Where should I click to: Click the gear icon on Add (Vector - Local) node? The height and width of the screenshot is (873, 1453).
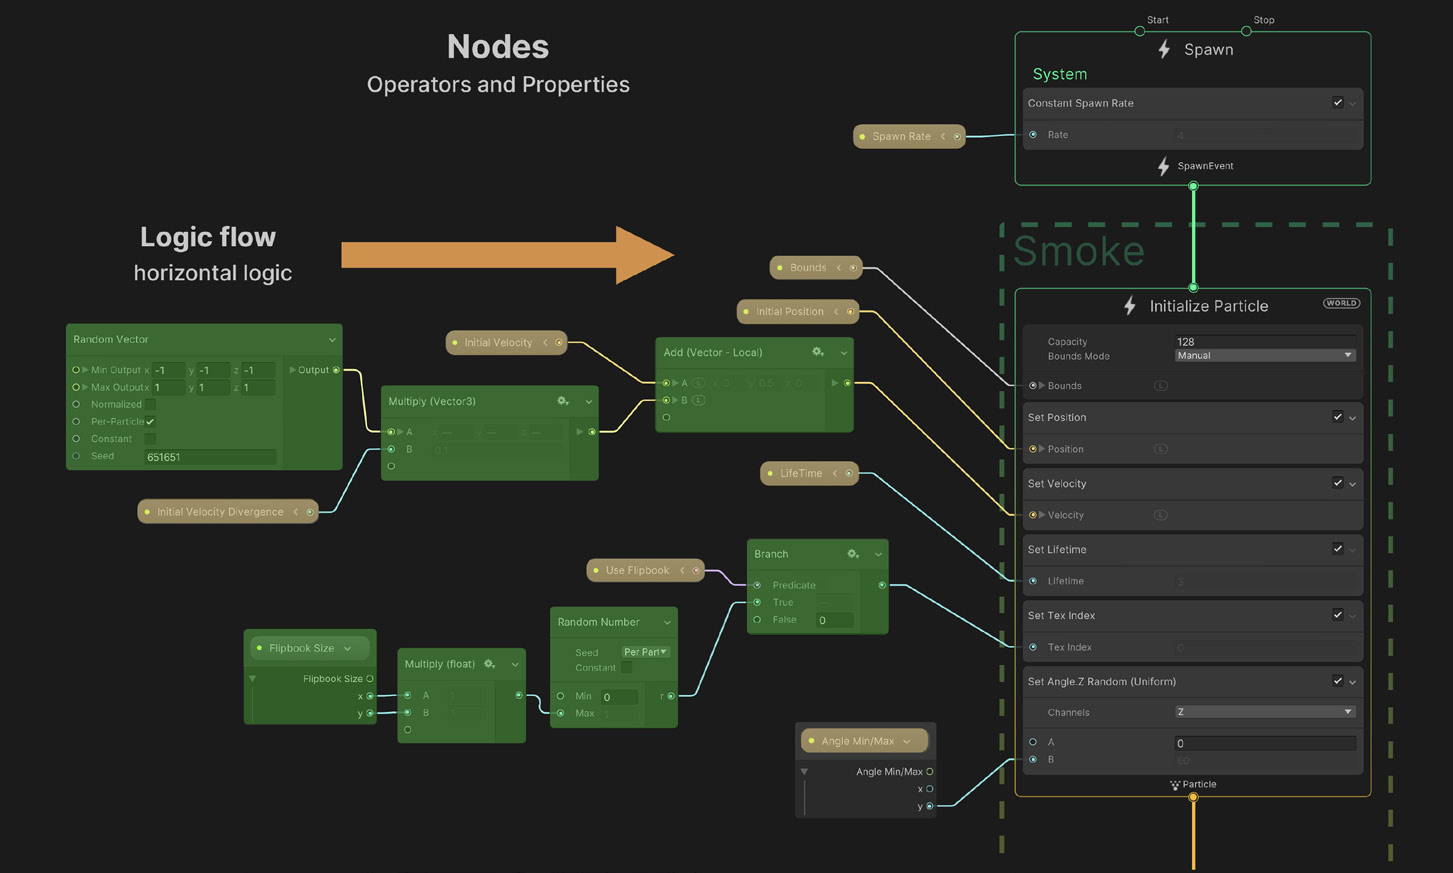818,352
